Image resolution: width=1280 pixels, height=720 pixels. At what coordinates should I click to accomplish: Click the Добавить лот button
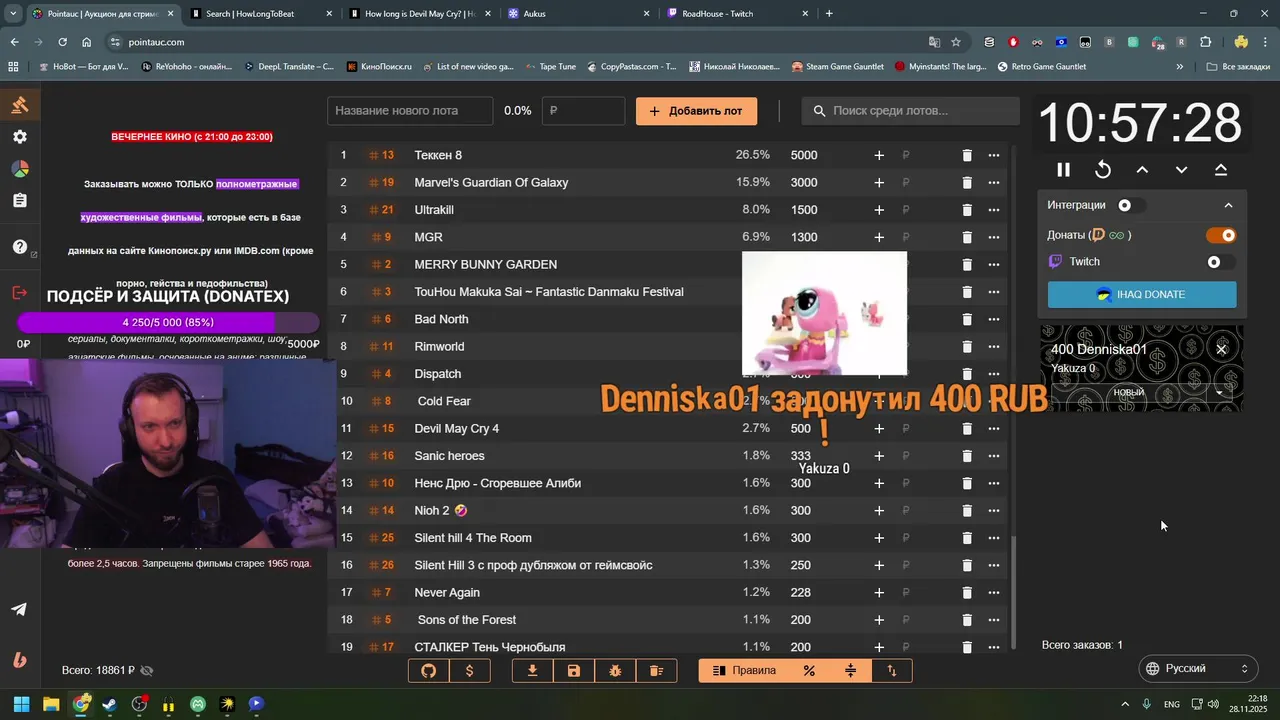[696, 111]
